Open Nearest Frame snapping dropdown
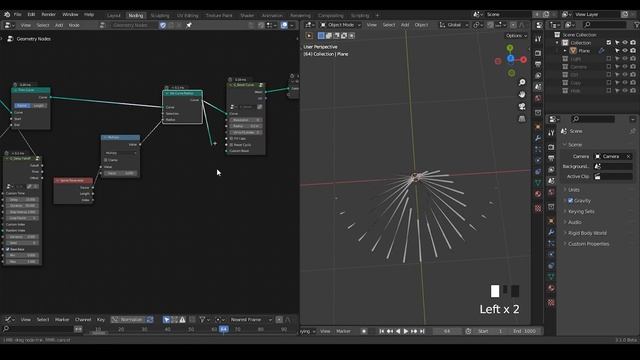Viewport: 640px width, 360px height. click(x=251, y=320)
